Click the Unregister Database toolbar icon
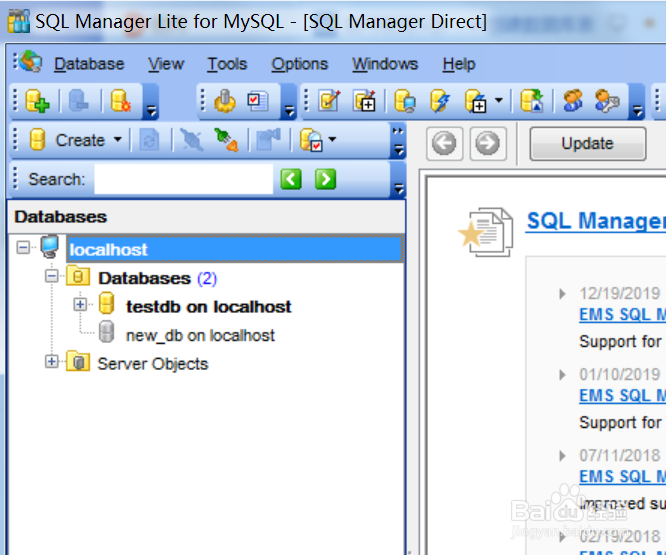 point(79,101)
